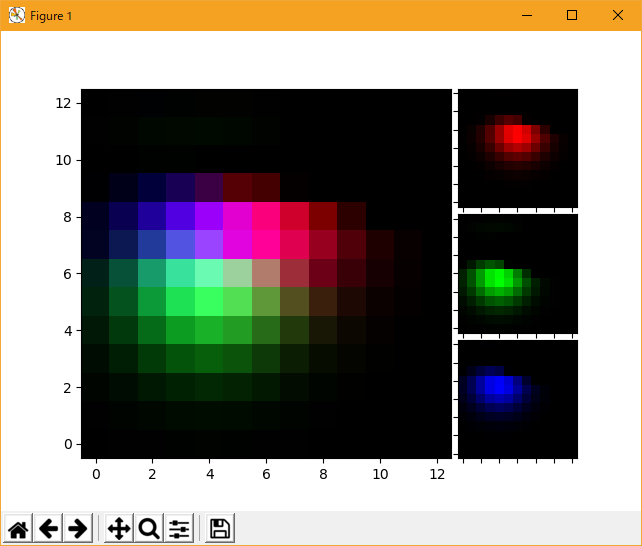Viewport: 642px width, 546px height.
Task: Click the blue channel subplot
Action: 518,399
